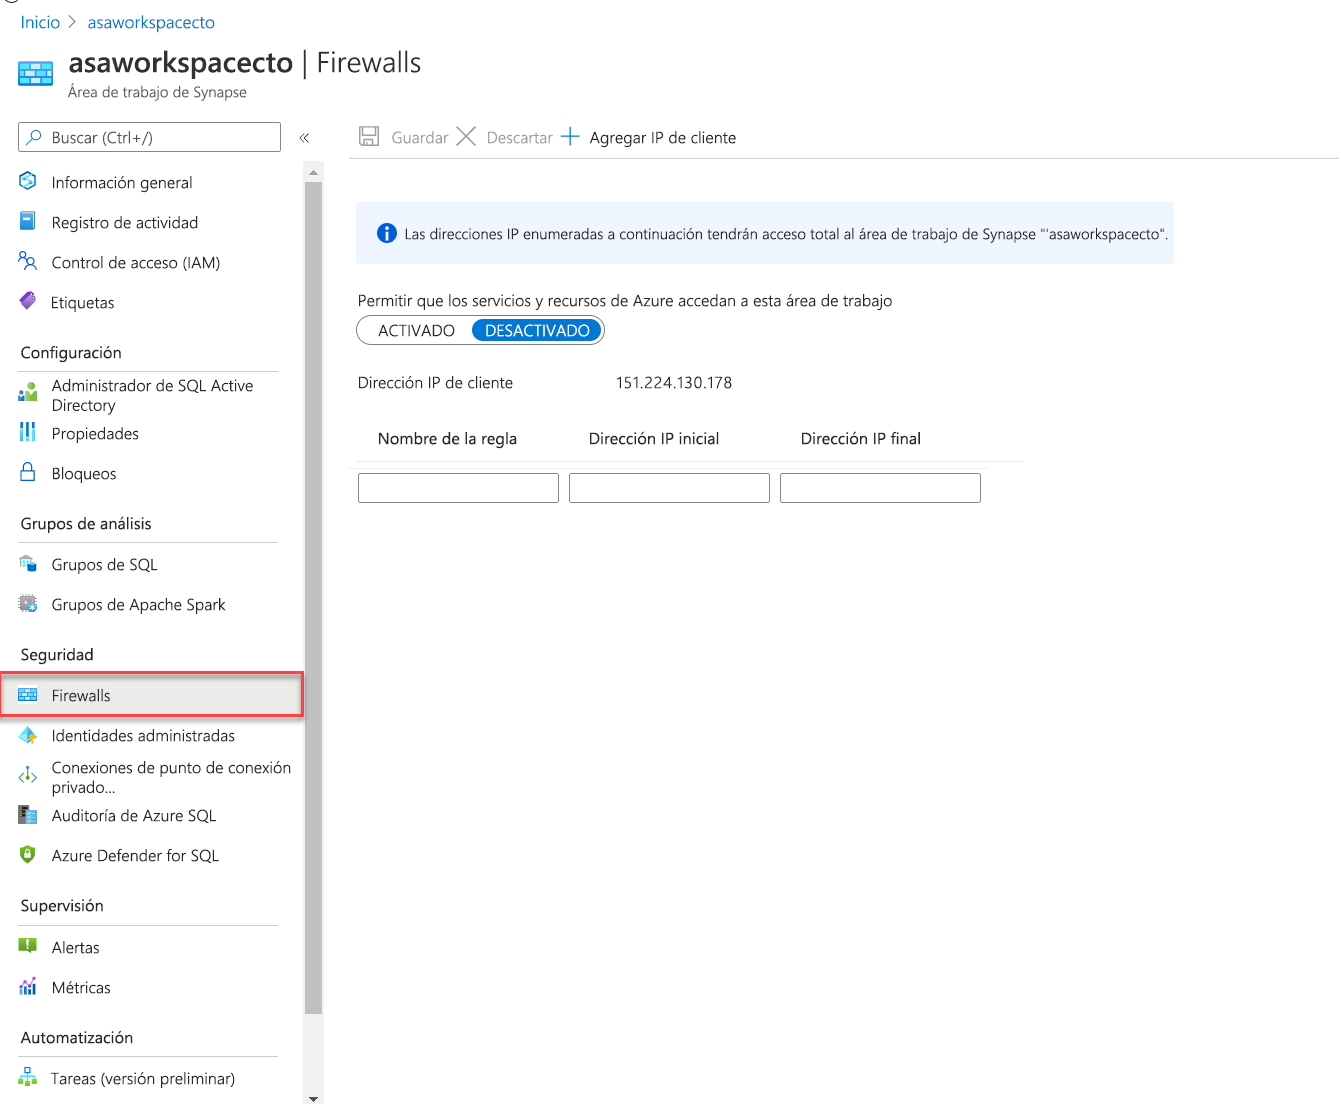This screenshot has width=1341, height=1104.
Task: Click the Alertas icon
Action: [28, 946]
